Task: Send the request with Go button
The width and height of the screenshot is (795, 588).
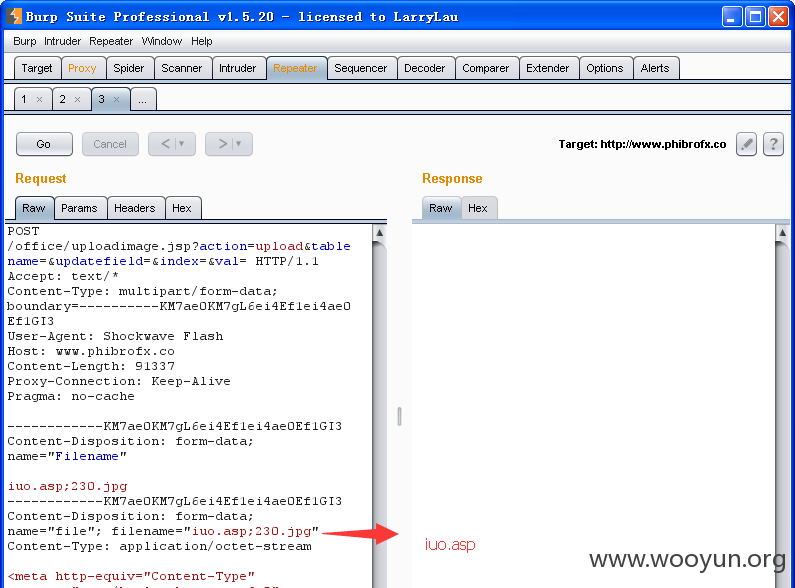Action: tap(44, 144)
